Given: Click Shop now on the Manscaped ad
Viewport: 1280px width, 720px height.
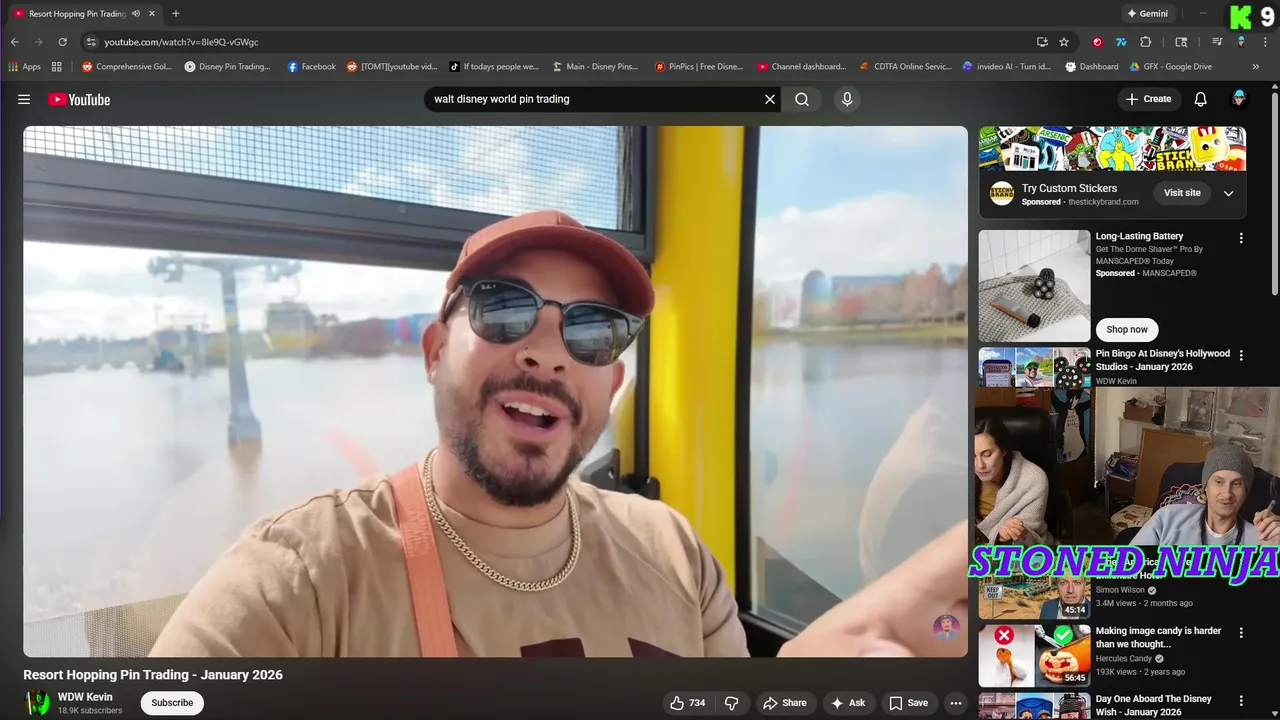Looking at the screenshot, I should [x=1127, y=329].
